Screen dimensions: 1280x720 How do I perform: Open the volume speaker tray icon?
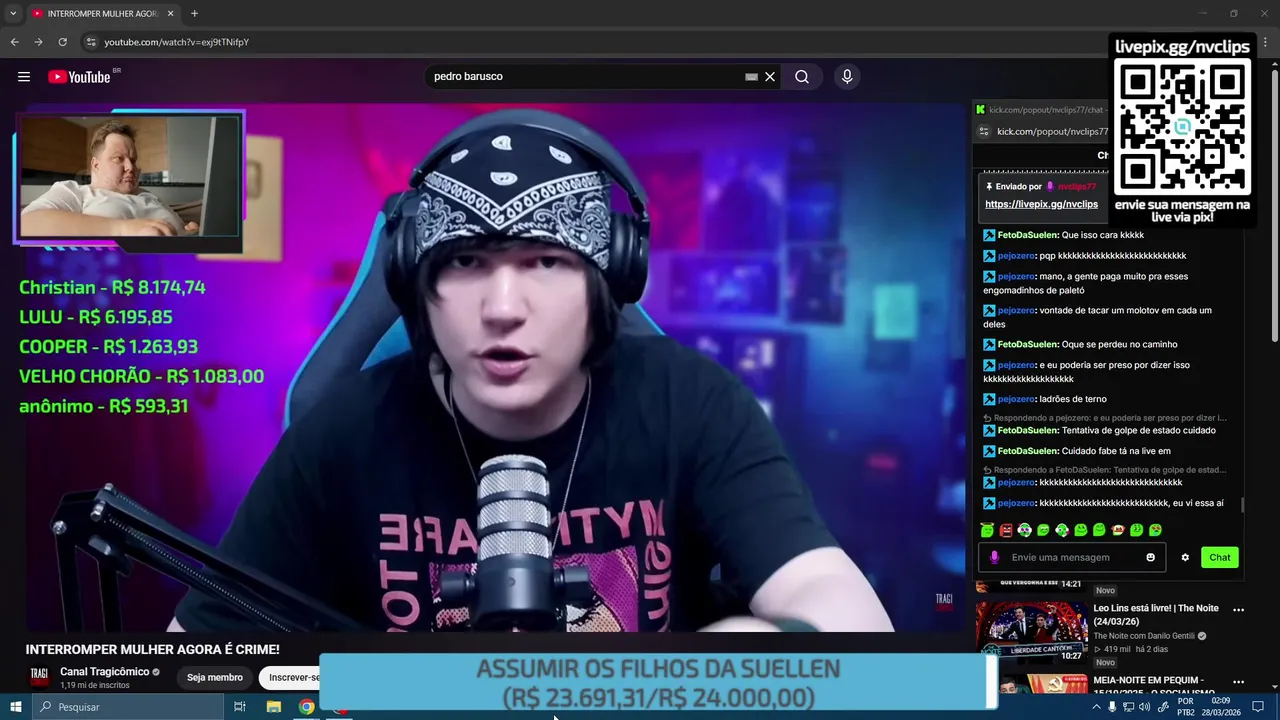click(1144, 707)
